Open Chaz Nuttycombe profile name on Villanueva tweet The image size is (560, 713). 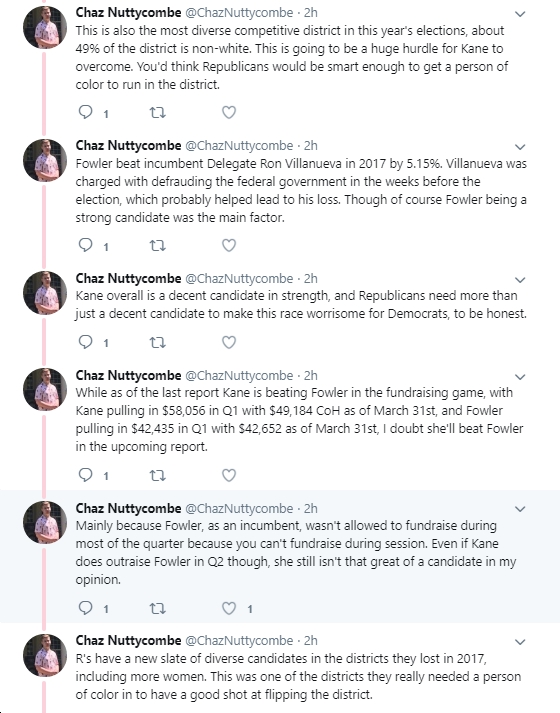[x=128, y=146]
